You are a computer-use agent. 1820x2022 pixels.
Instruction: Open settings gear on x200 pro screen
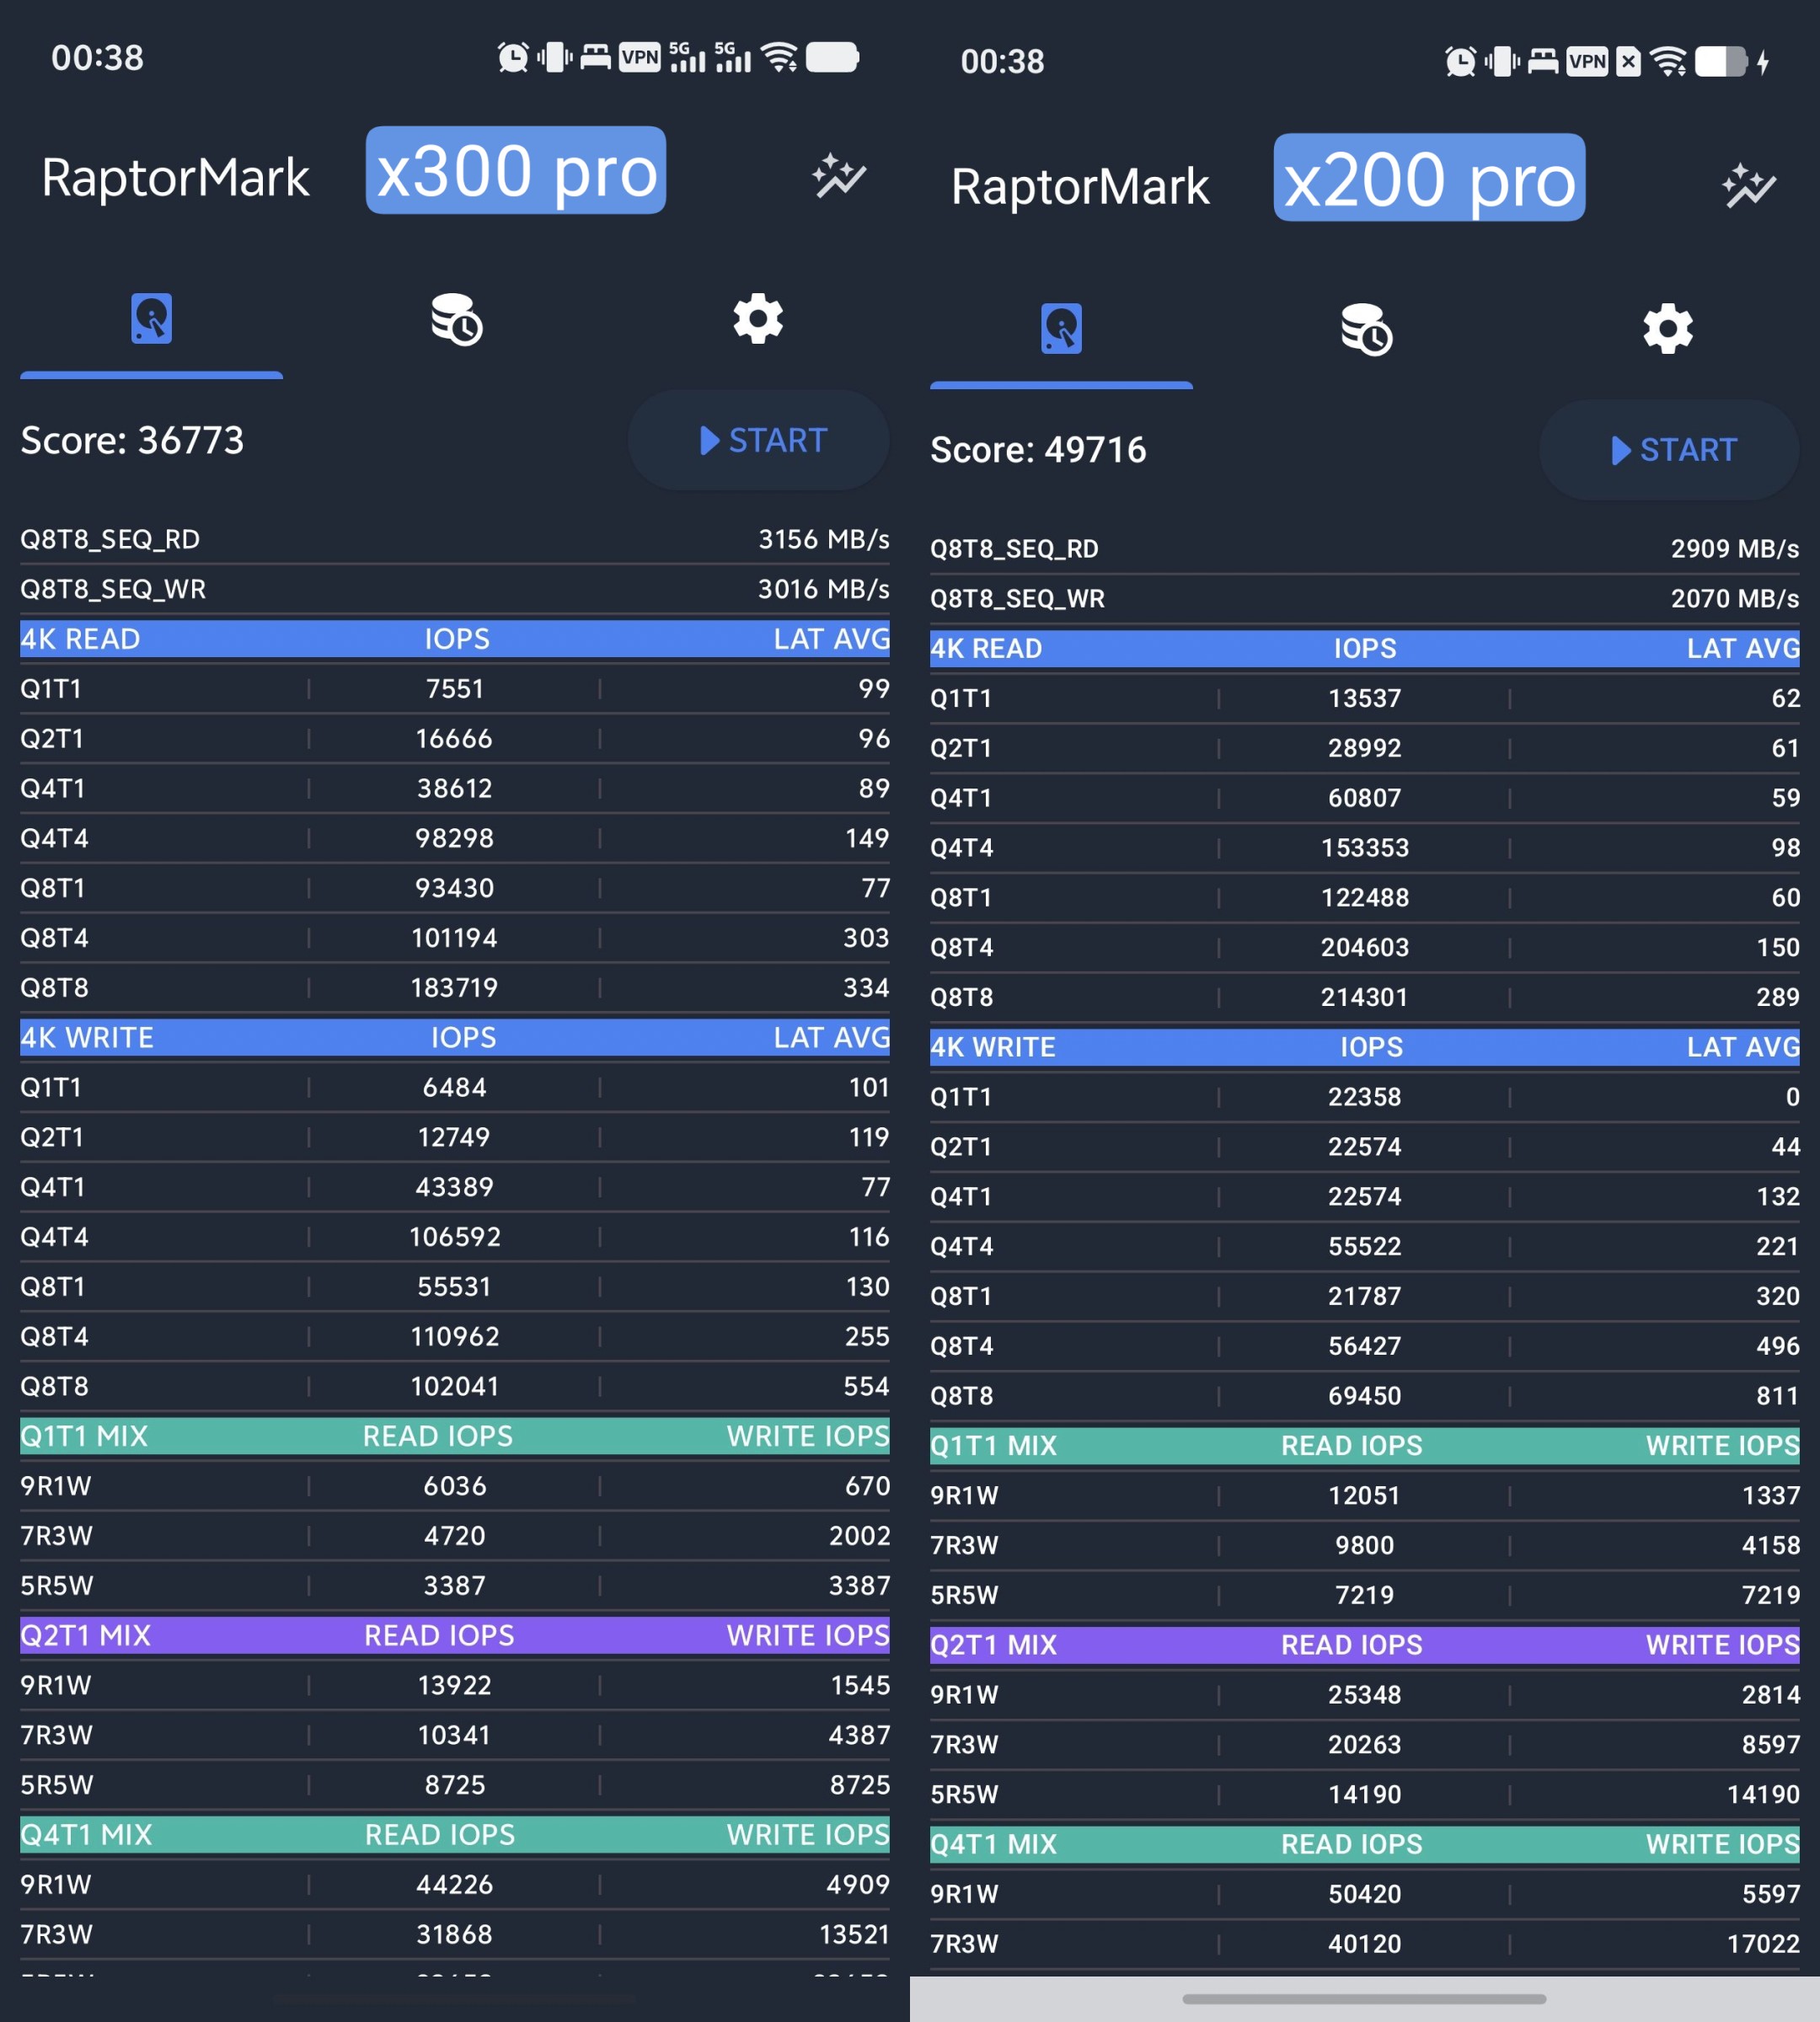pos(1668,329)
